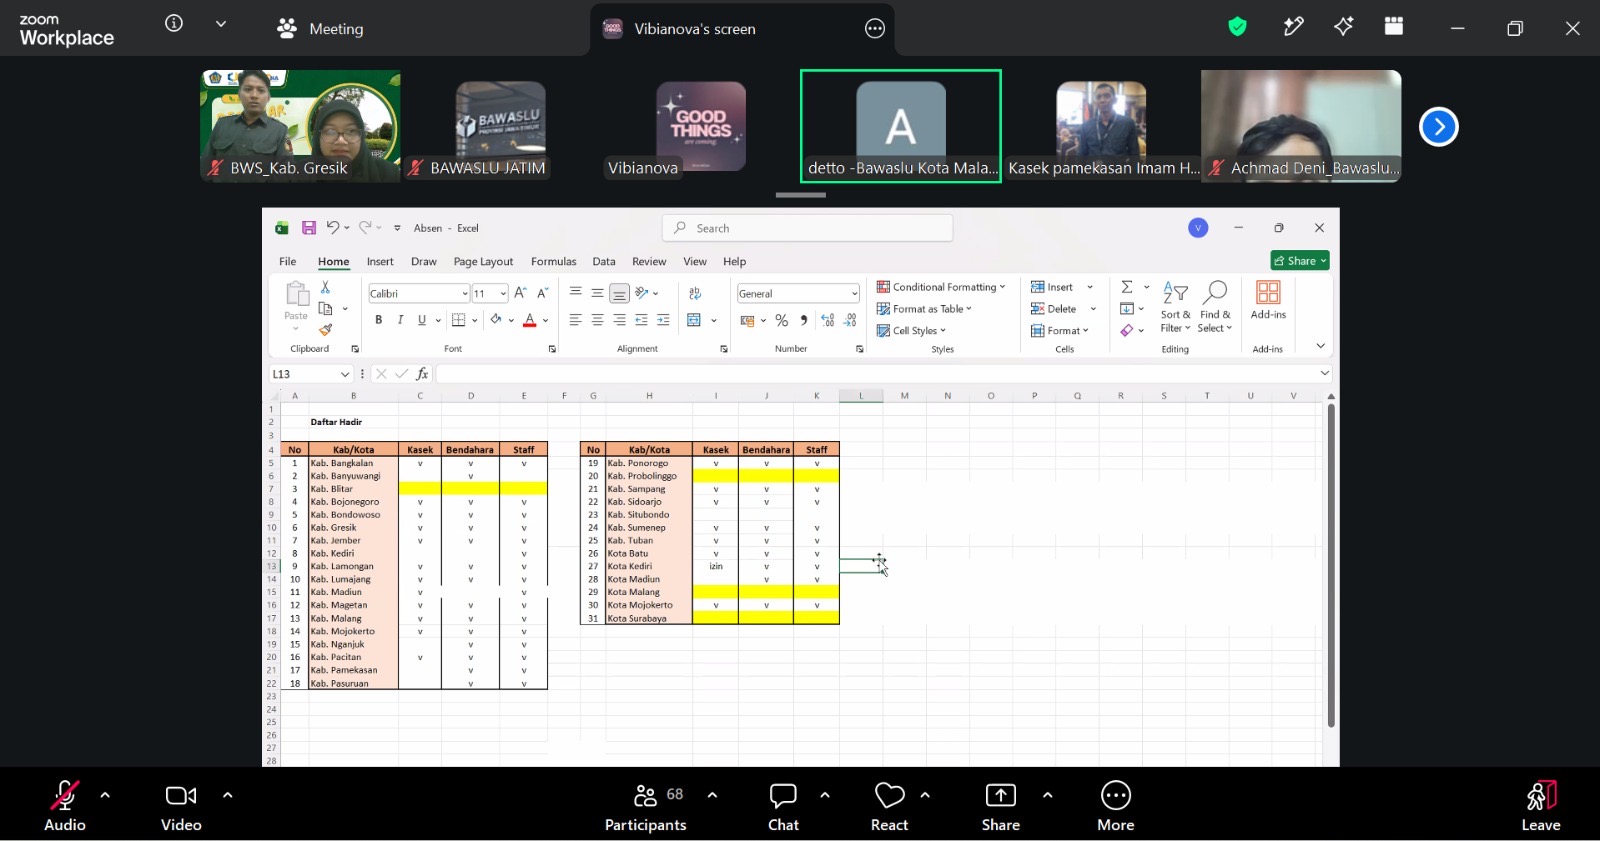Click the Increase Font Size icon
Image resolution: width=1600 pixels, height=841 pixels.
click(520, 293)
